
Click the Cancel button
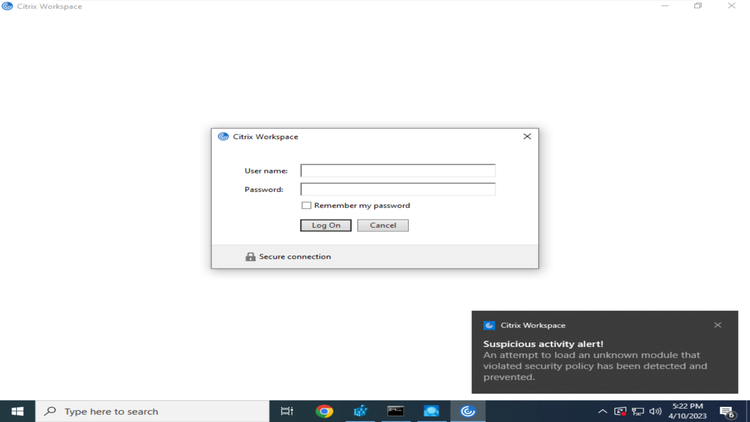tap(383, 225)
